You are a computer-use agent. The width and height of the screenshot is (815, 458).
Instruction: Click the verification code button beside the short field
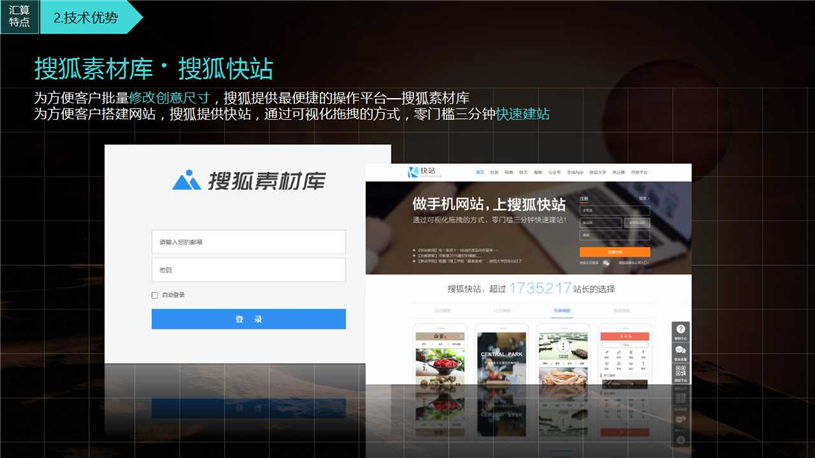click(637, 223)
